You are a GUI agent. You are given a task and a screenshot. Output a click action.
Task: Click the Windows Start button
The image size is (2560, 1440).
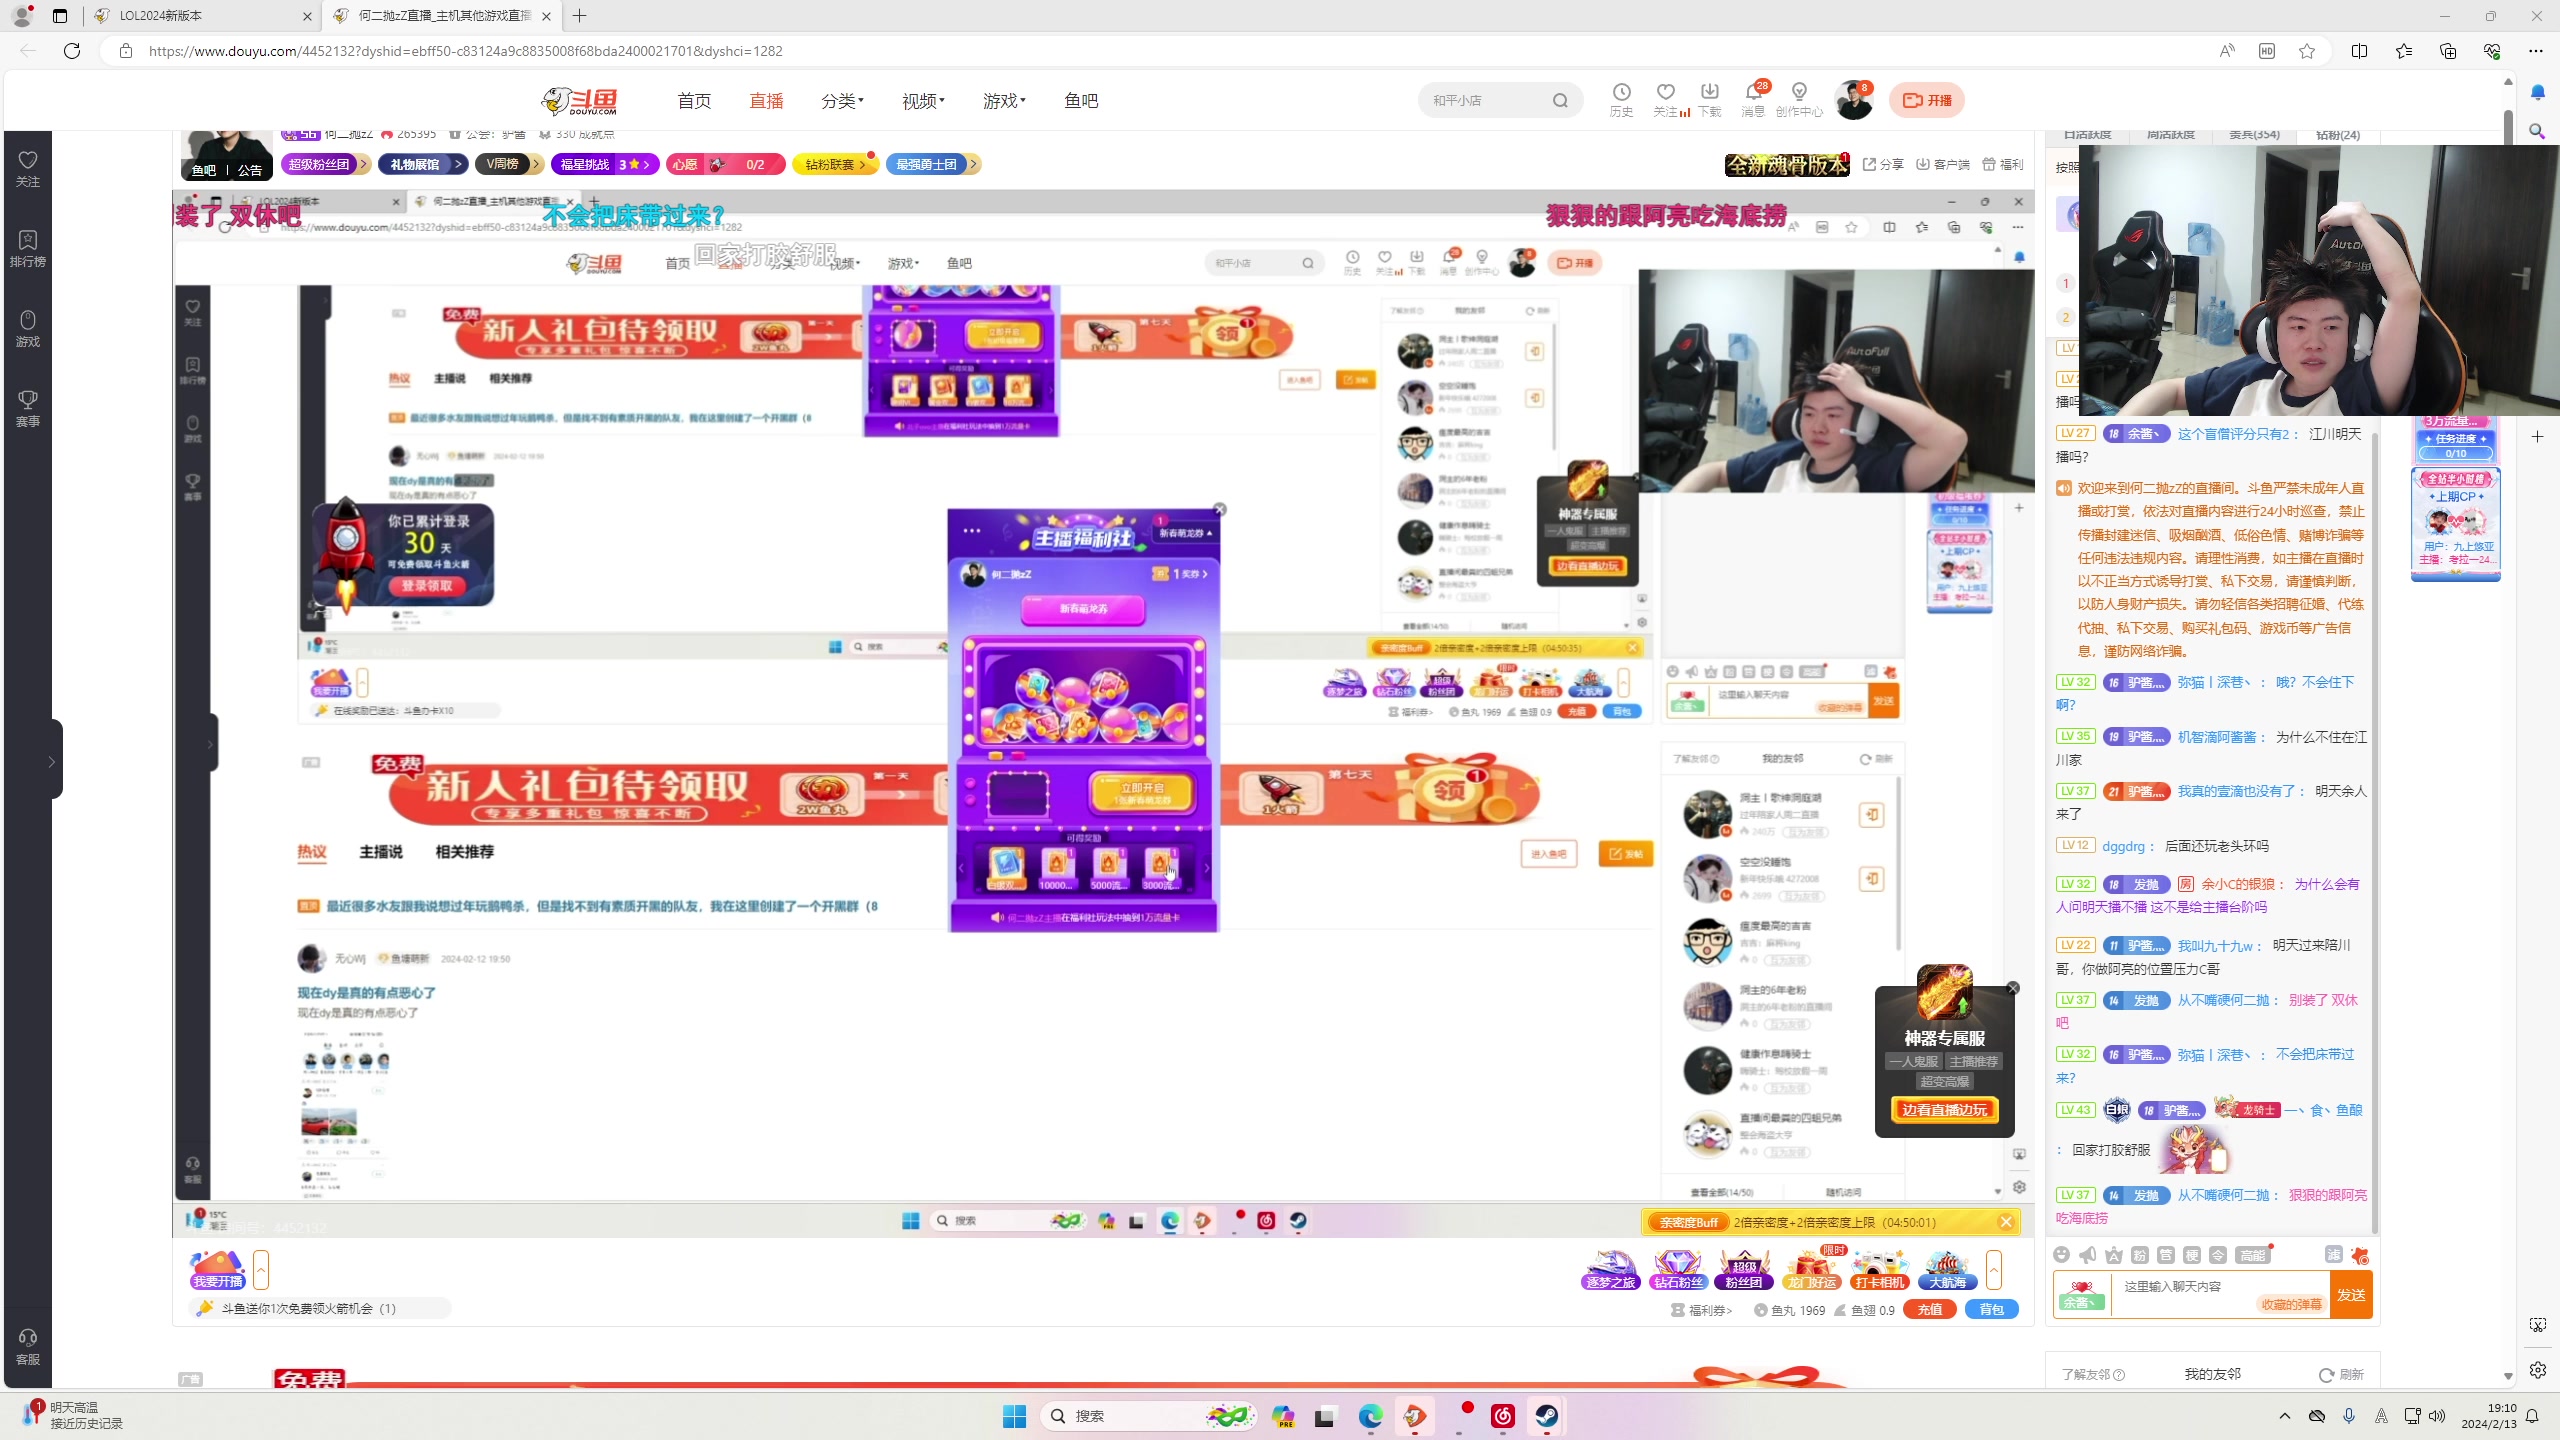coord(1014,1416)
